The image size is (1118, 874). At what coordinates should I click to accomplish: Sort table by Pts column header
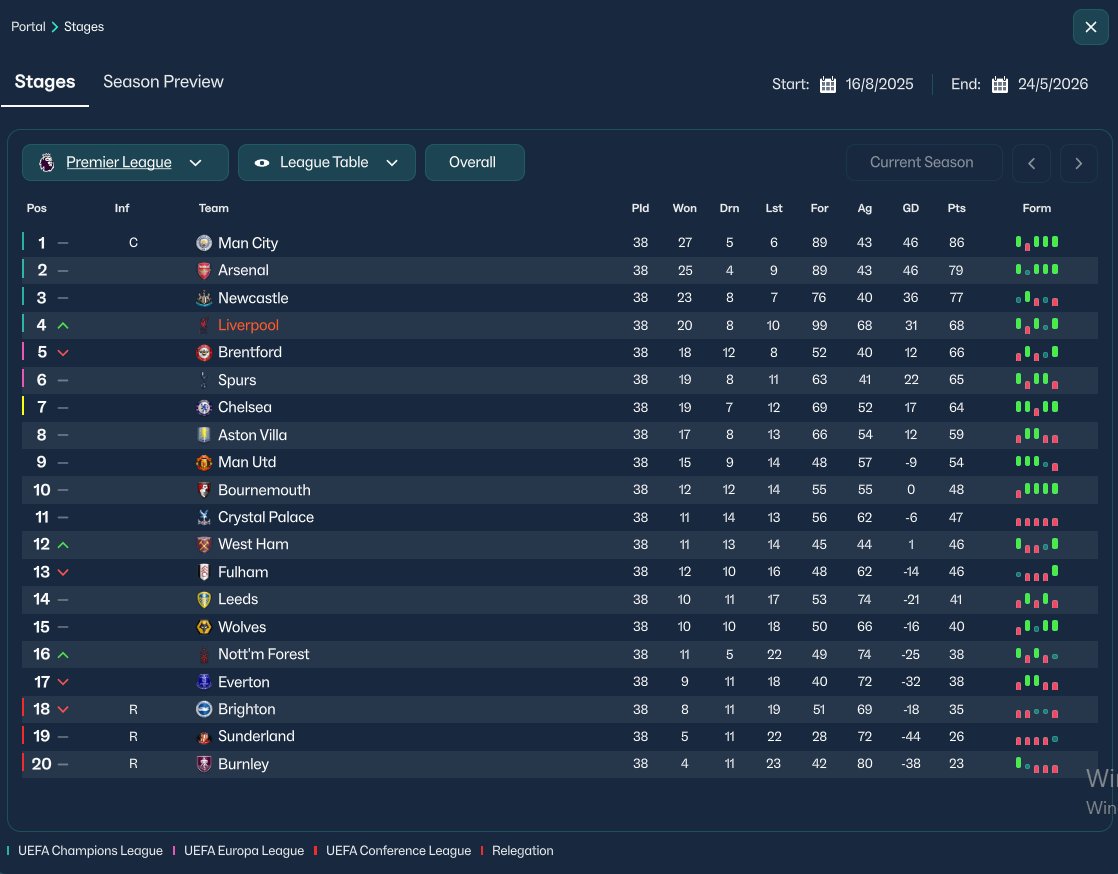pyautogui.click(x=956, y=208)
